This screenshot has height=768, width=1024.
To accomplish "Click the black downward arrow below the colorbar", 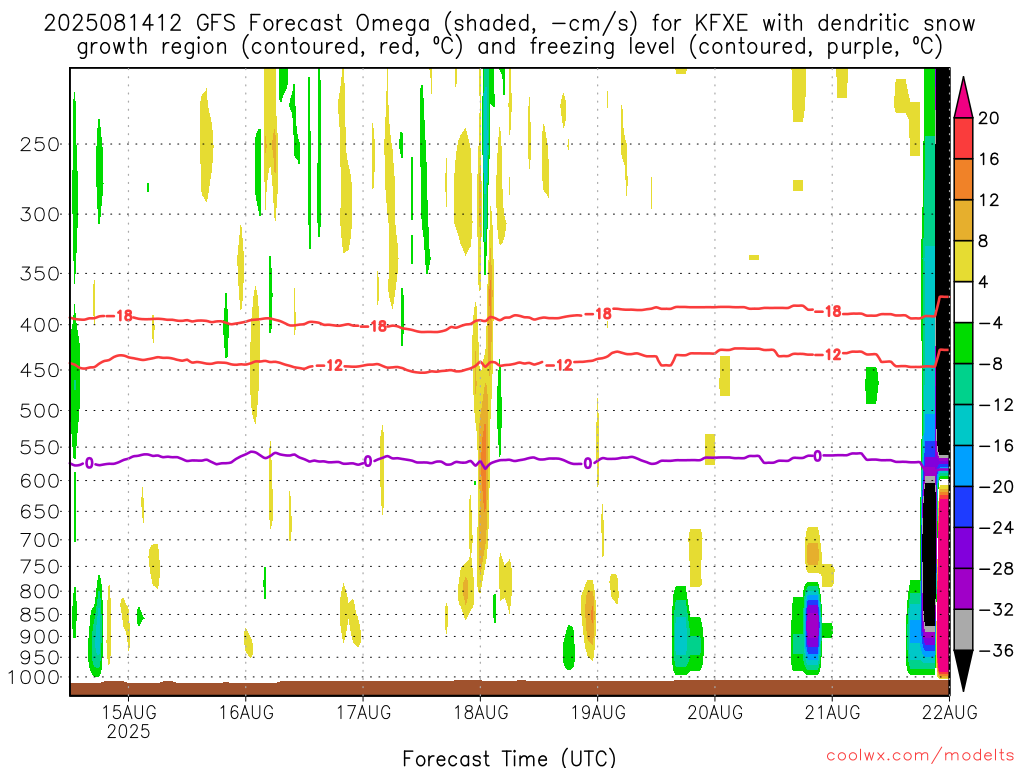I will (x=964, y=671).
